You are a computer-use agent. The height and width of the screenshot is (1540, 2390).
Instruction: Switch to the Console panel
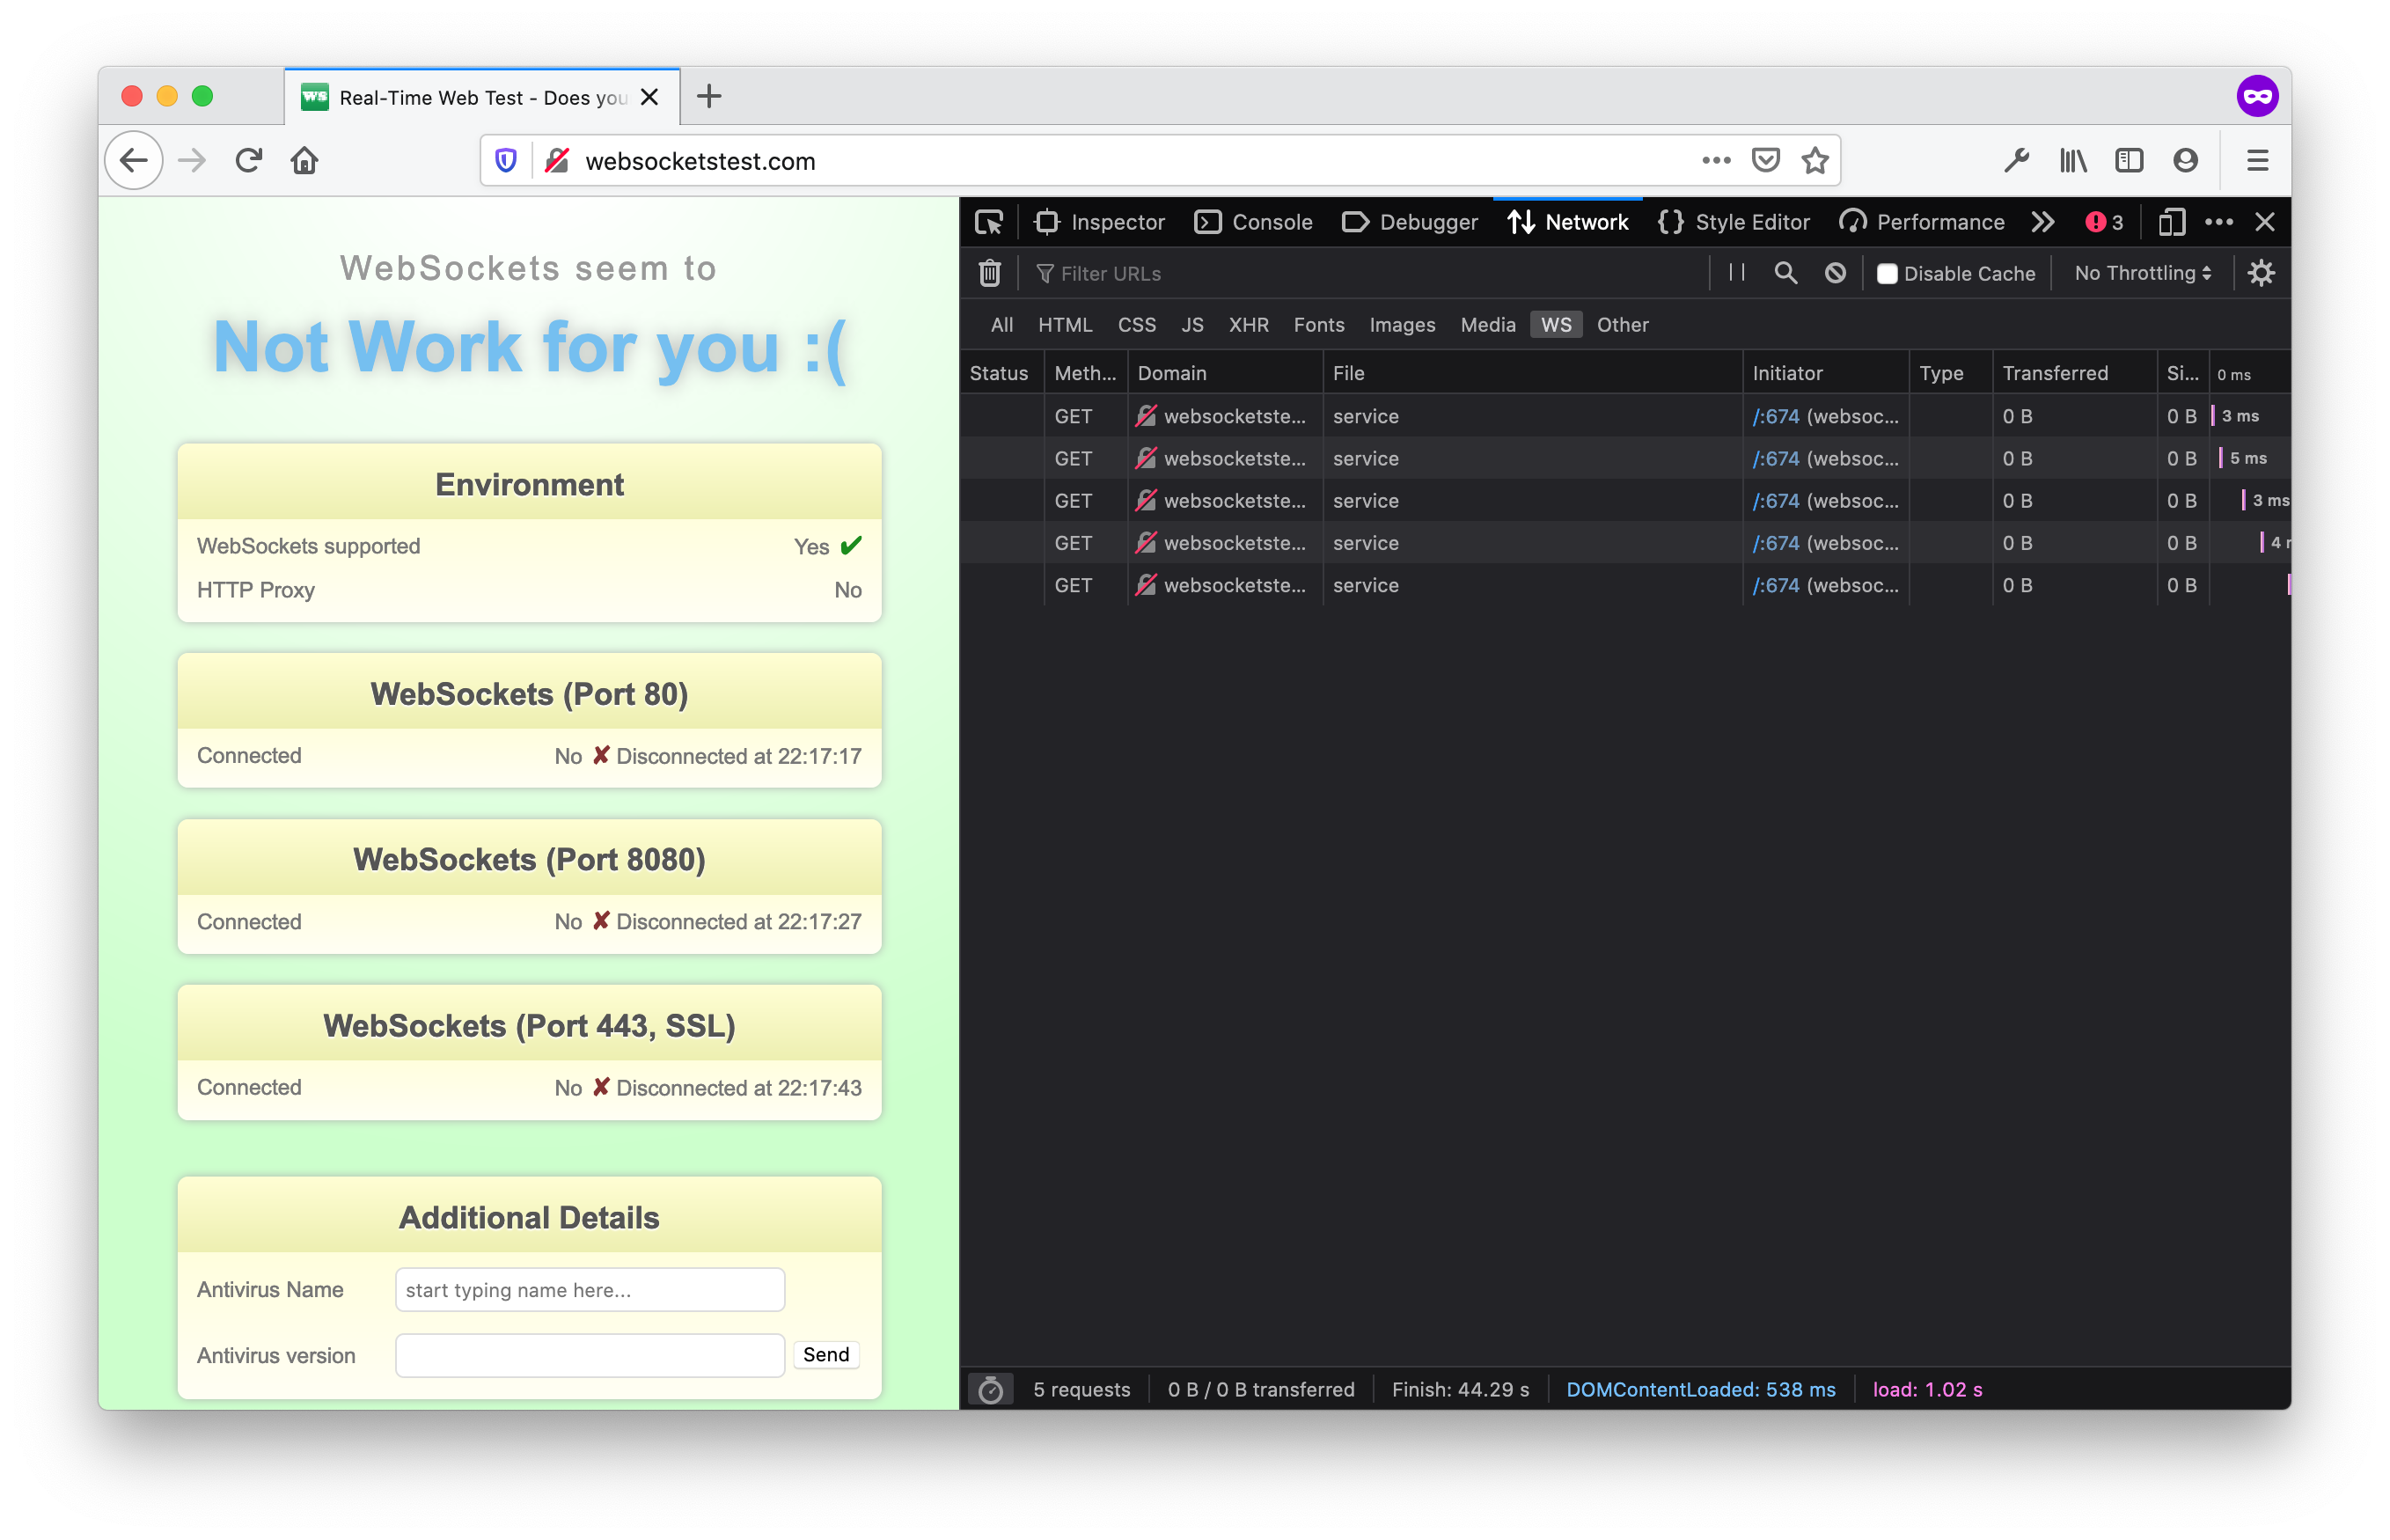(x=1253, y=222)
